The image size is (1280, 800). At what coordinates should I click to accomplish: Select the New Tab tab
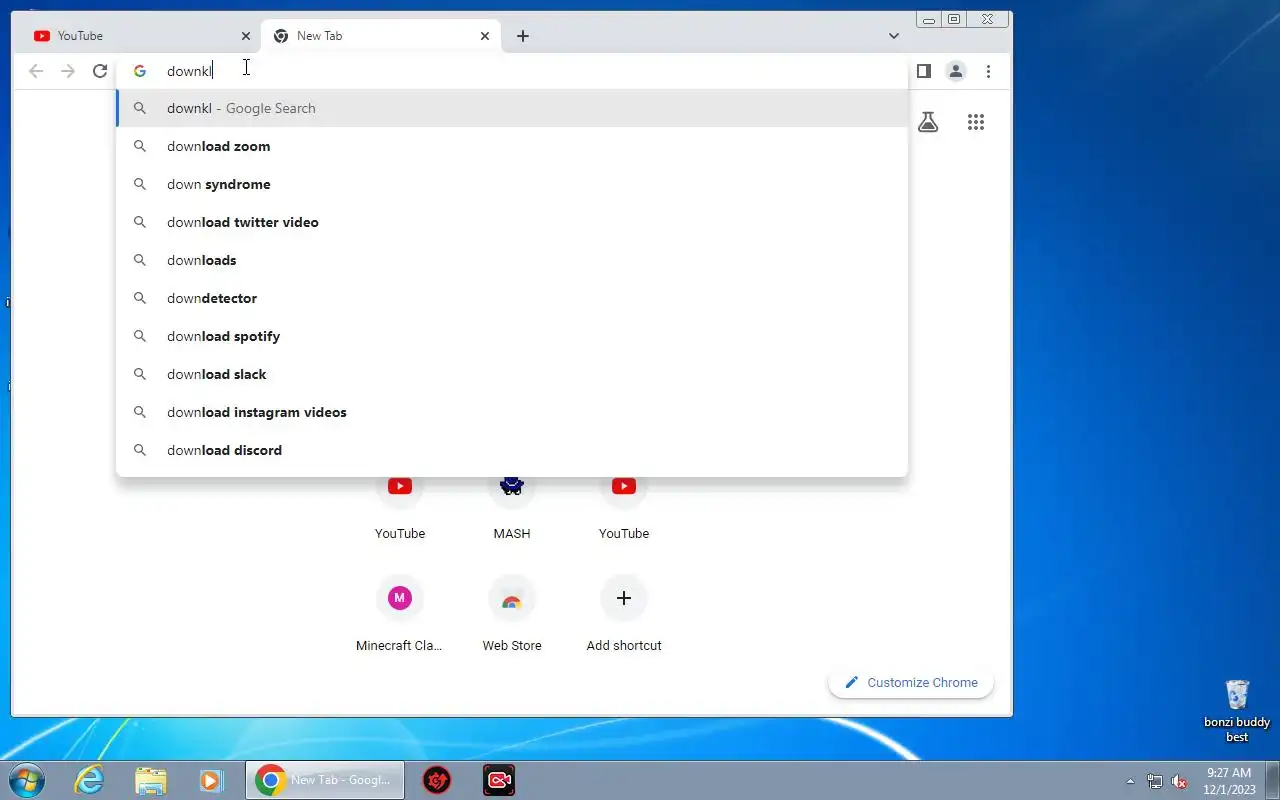click(x=380, y=36)
